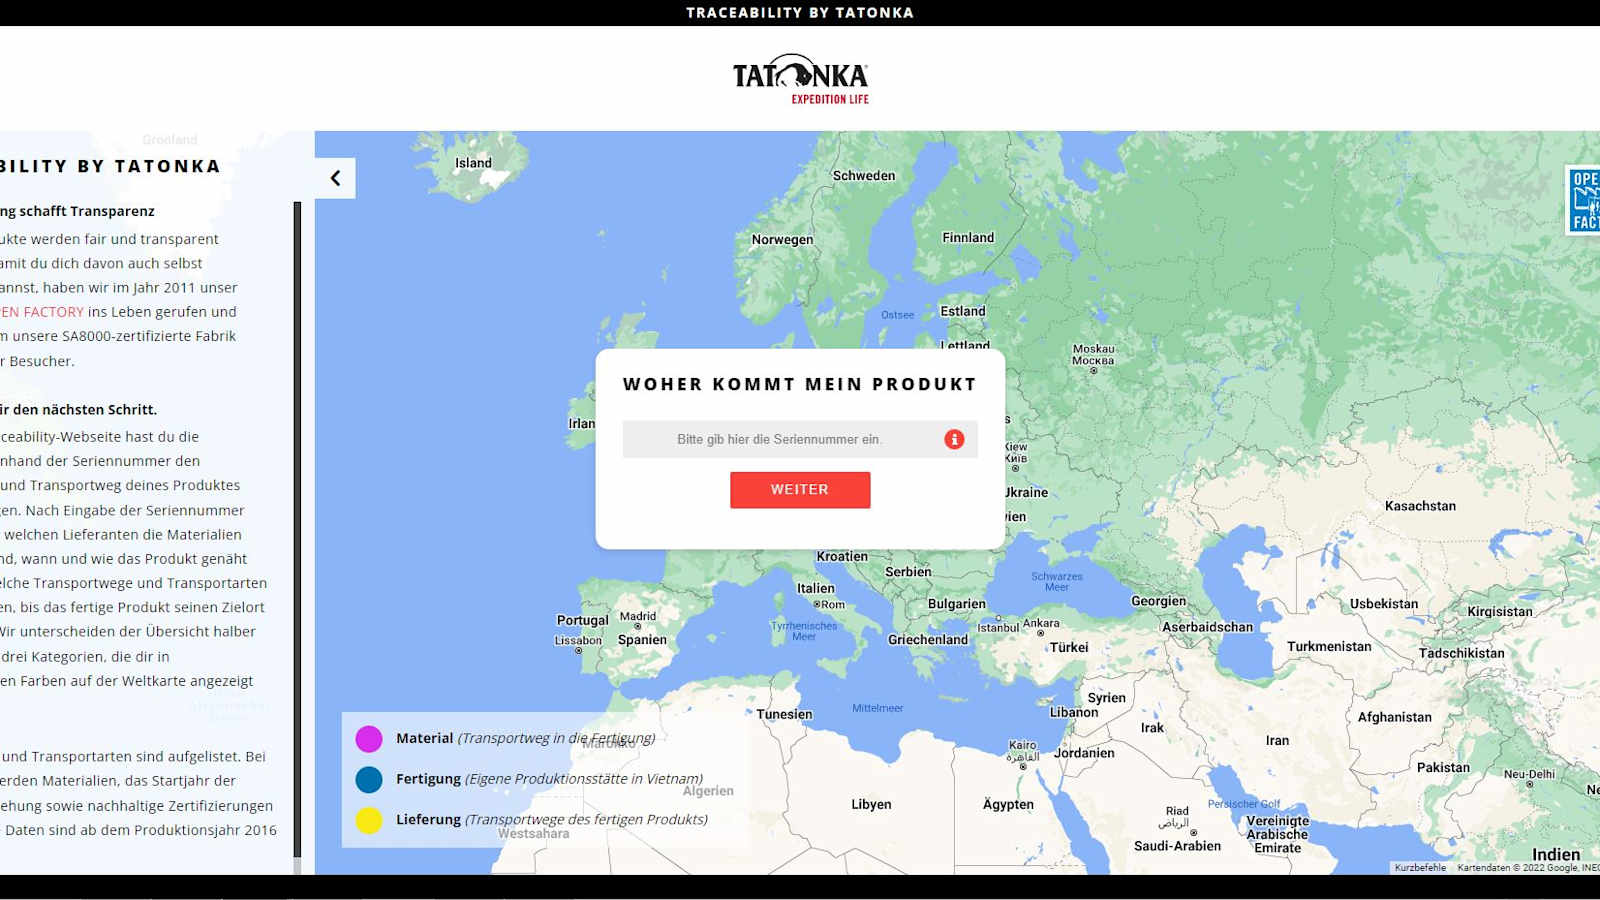Open the Open Factory badge on the right

[1583, 200]
